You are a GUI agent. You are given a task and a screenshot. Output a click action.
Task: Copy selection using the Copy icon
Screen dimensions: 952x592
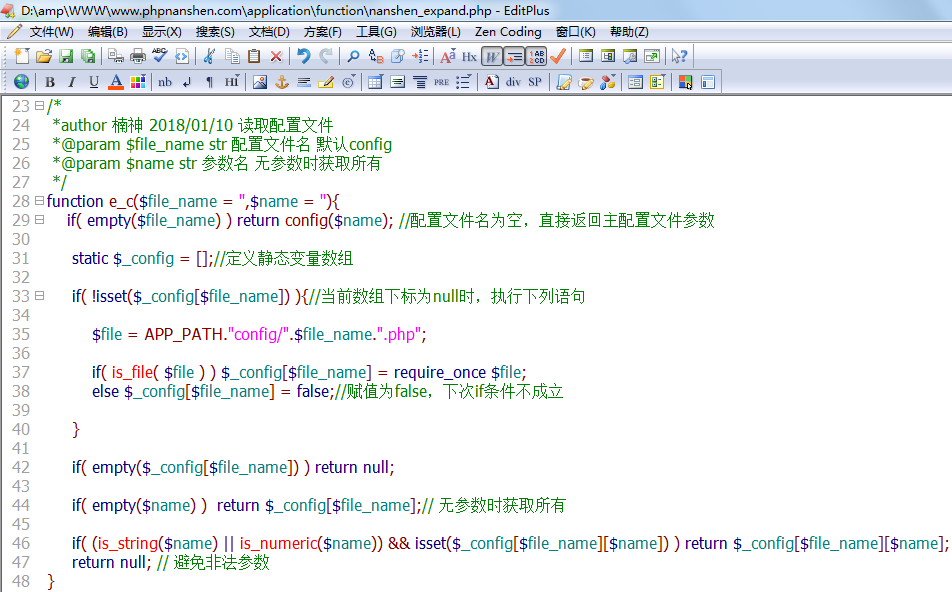pos(232,56)
